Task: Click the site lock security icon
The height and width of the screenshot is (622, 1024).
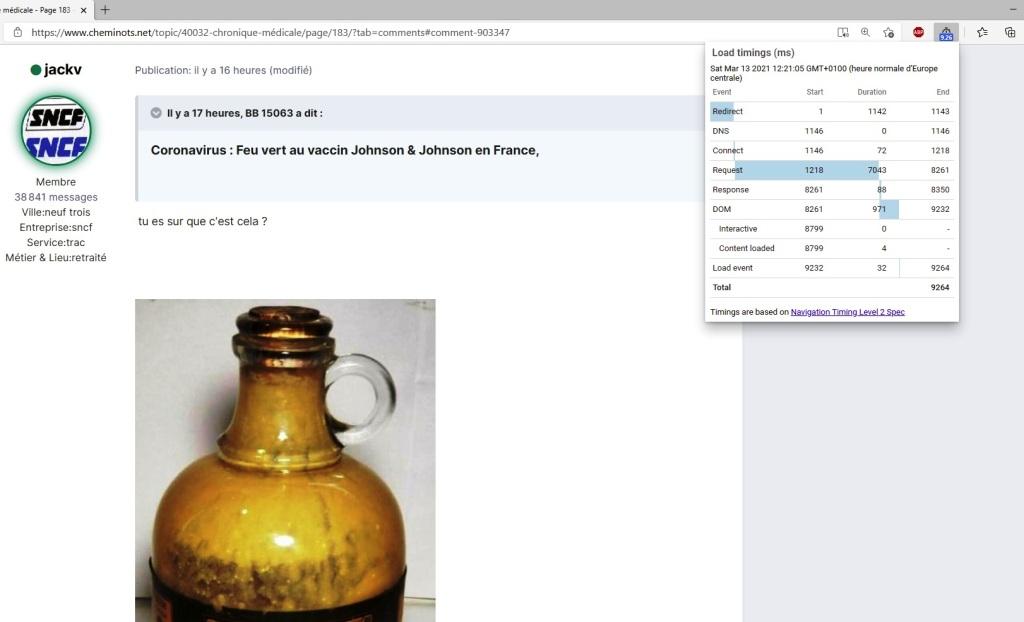Action: pos(17,32)
